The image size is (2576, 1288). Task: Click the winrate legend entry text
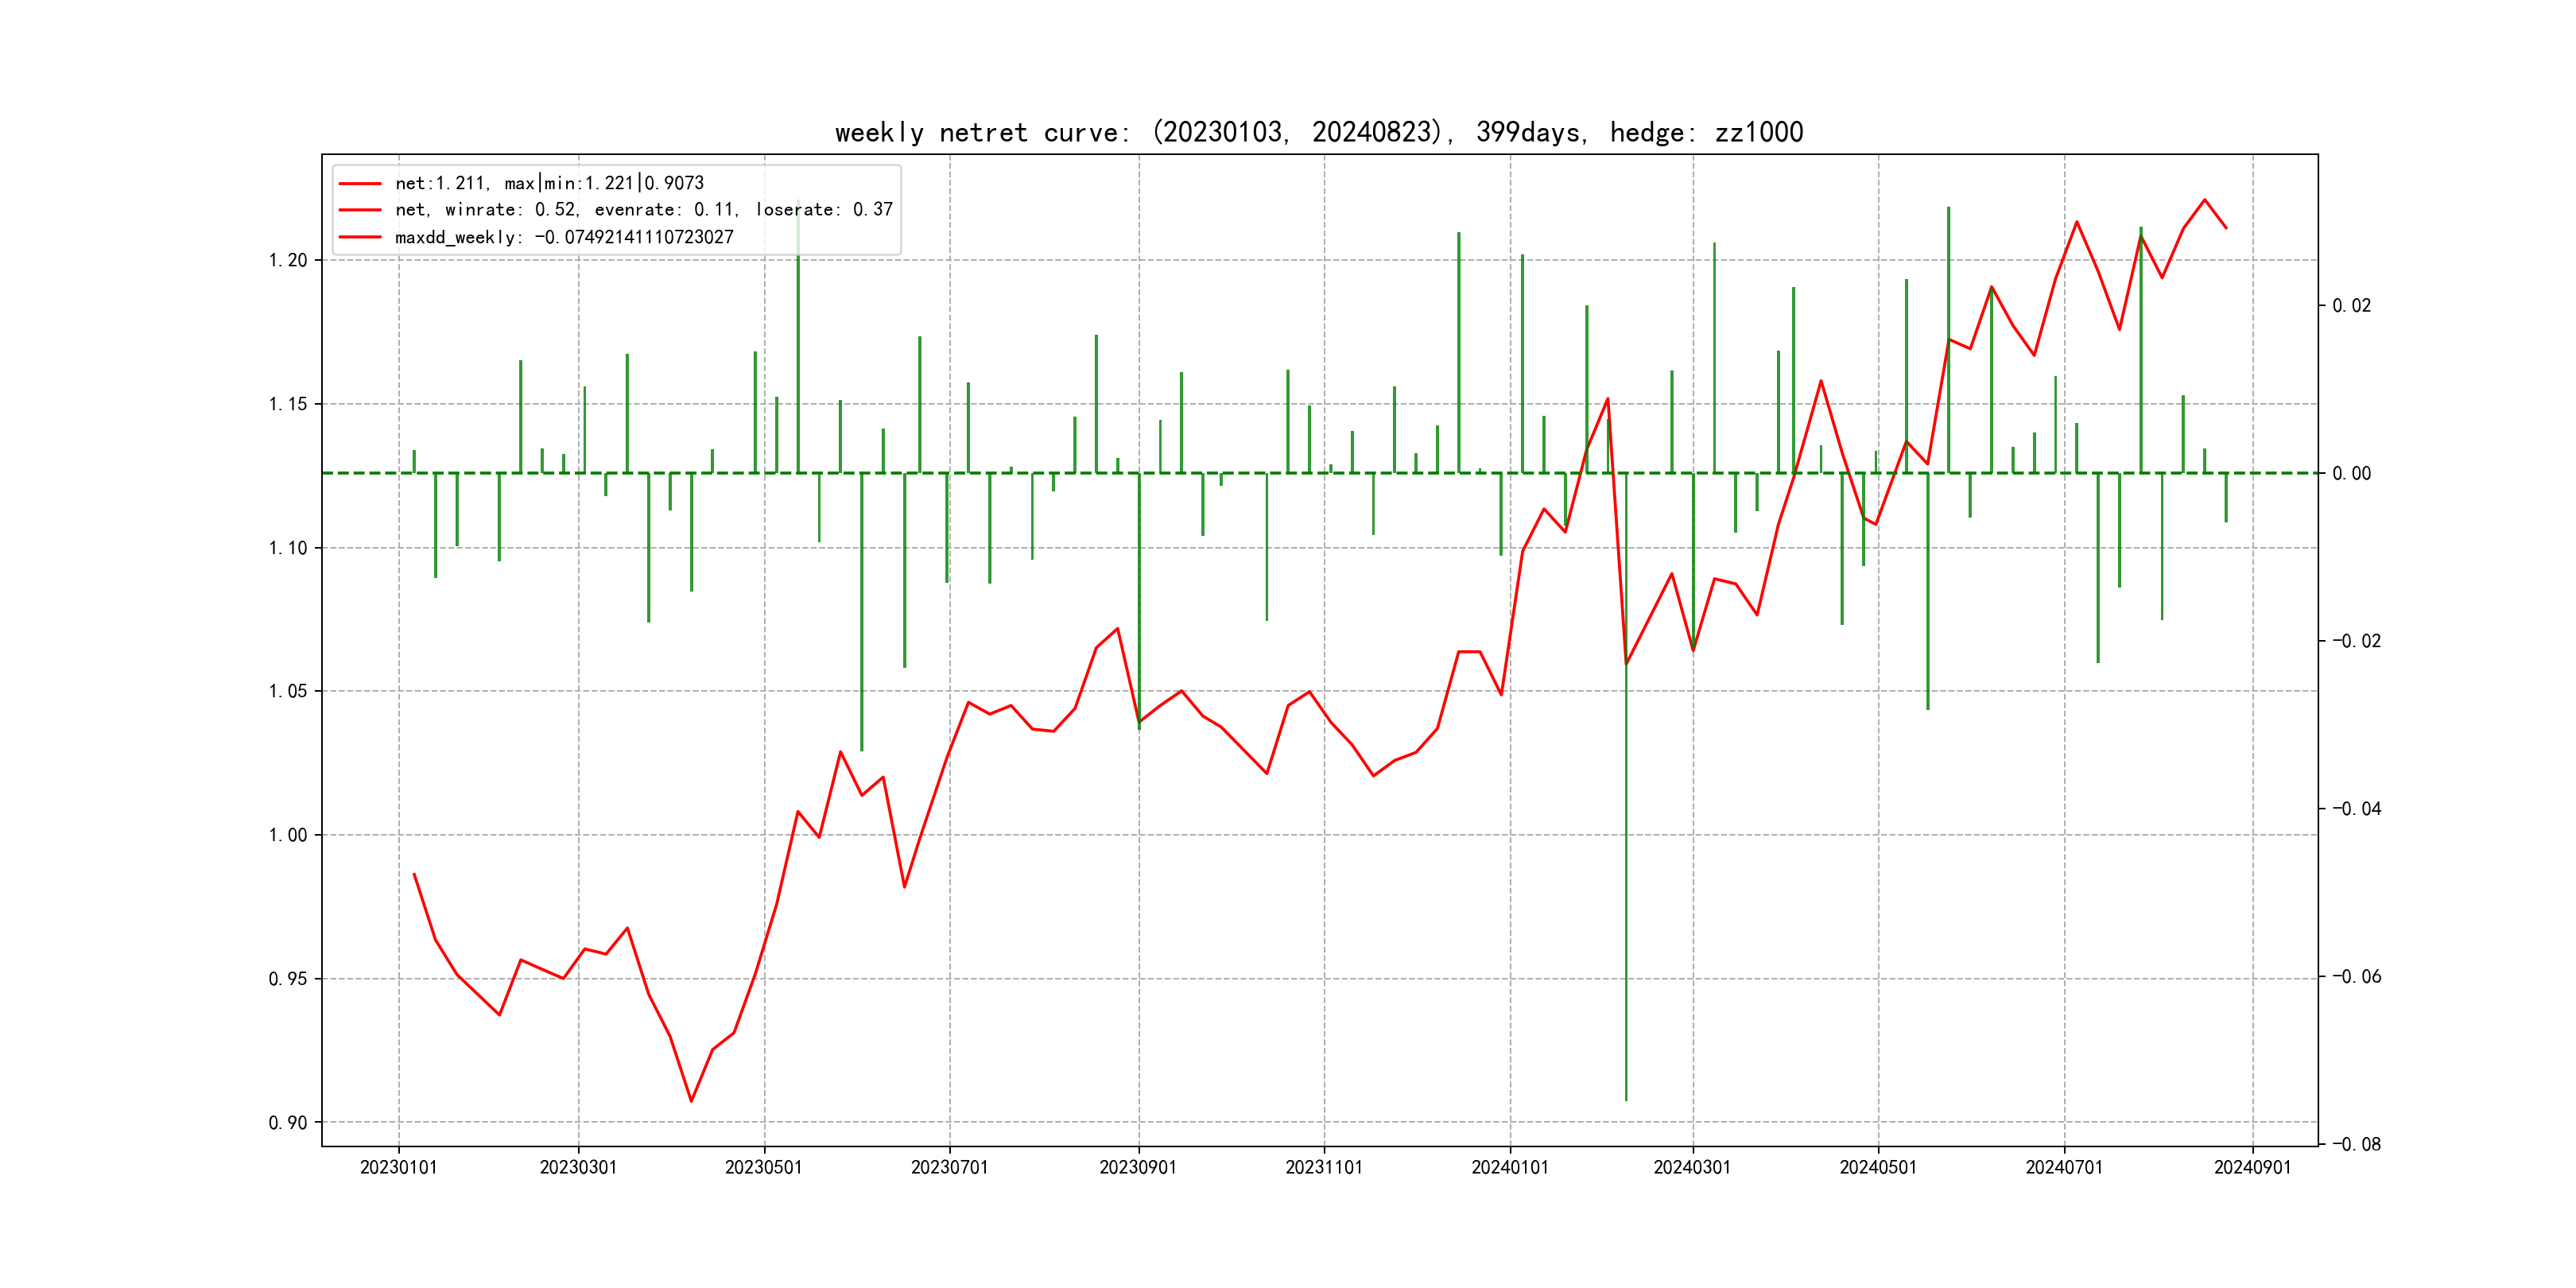tap(643, 210)
